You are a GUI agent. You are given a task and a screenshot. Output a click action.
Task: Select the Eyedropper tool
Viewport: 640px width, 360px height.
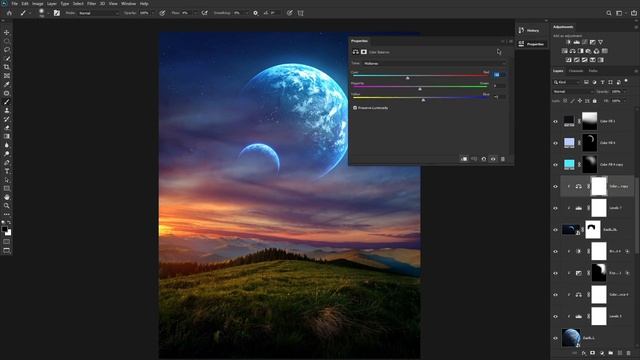point(7,84)
